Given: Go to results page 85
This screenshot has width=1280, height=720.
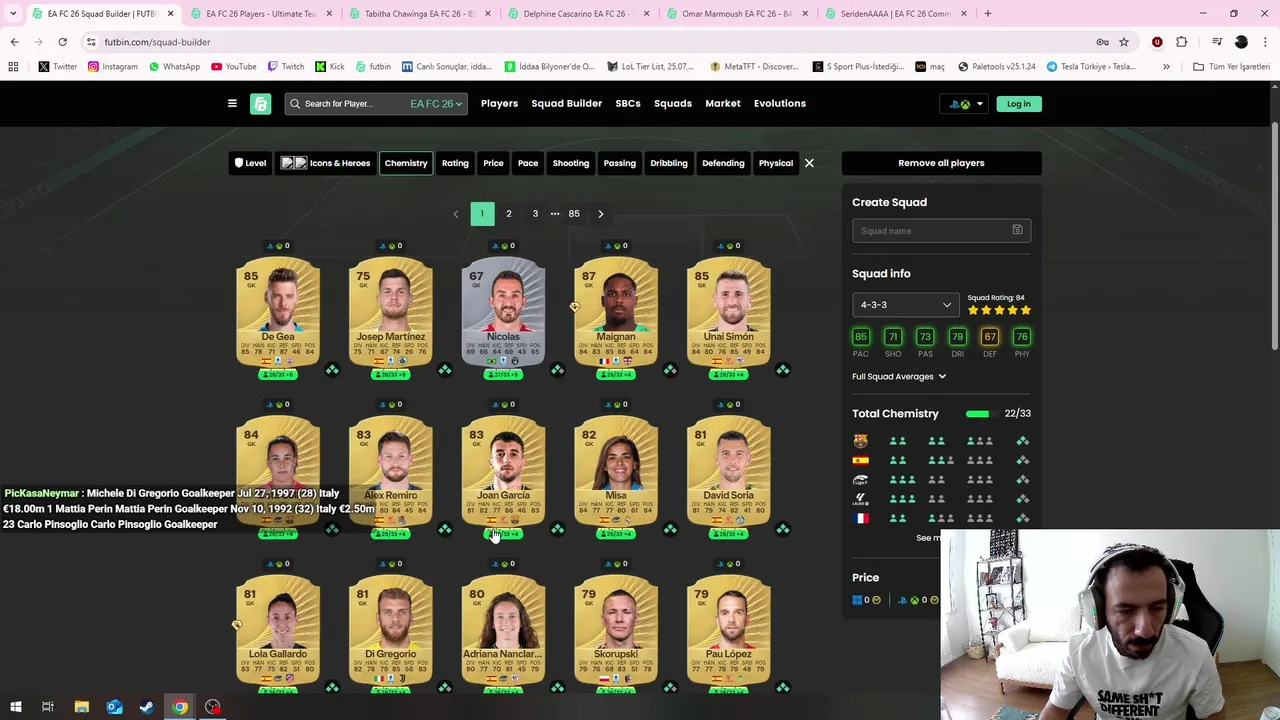Looking at the screenshot, I should (x=574, y=213).
